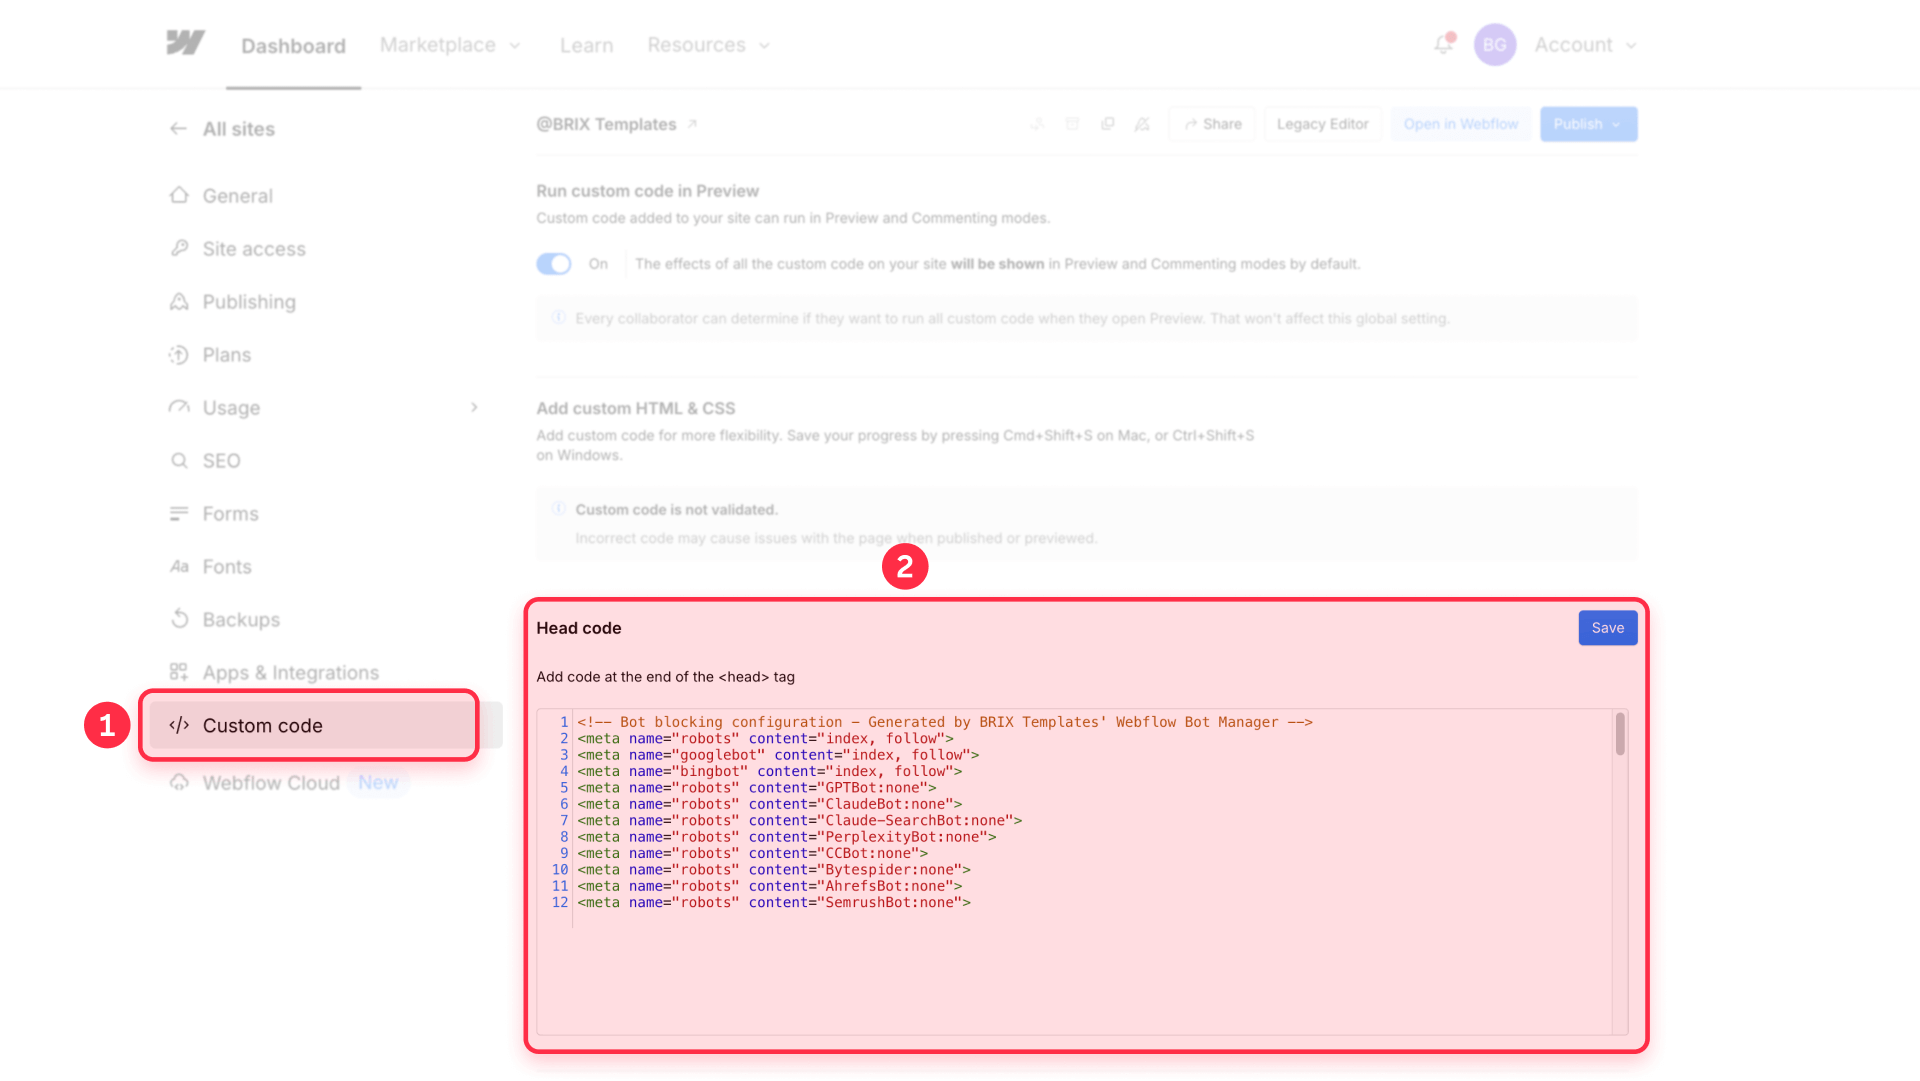Click the back arrow next to All sites

pos(178,129)
